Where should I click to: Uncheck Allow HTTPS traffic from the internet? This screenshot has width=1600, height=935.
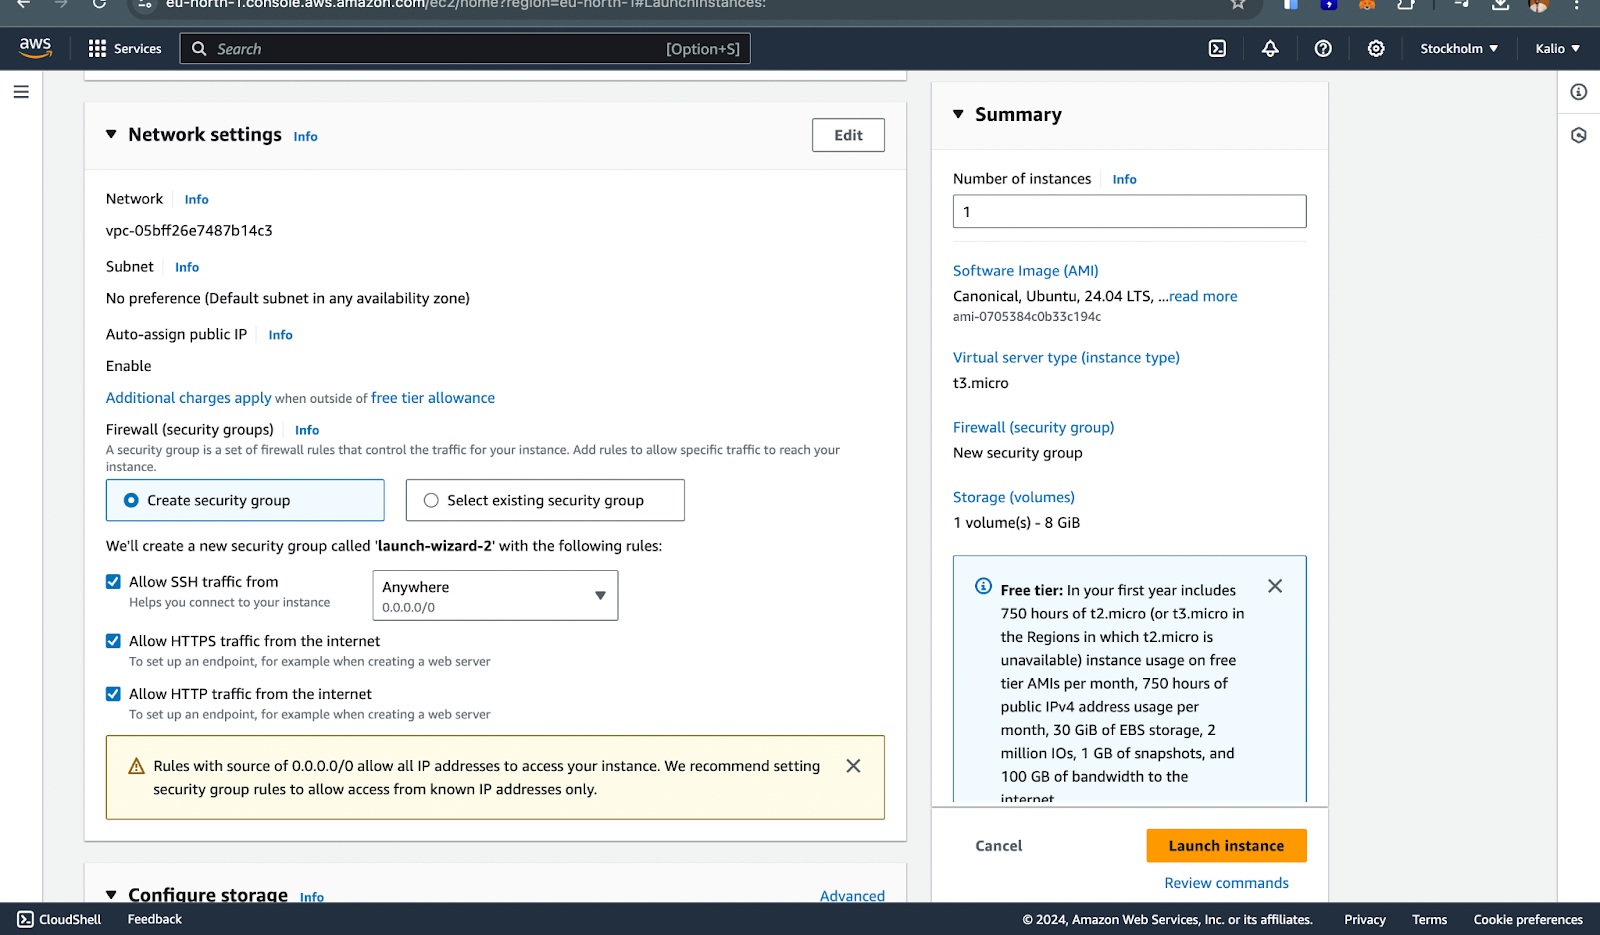[x=113, y=641]
